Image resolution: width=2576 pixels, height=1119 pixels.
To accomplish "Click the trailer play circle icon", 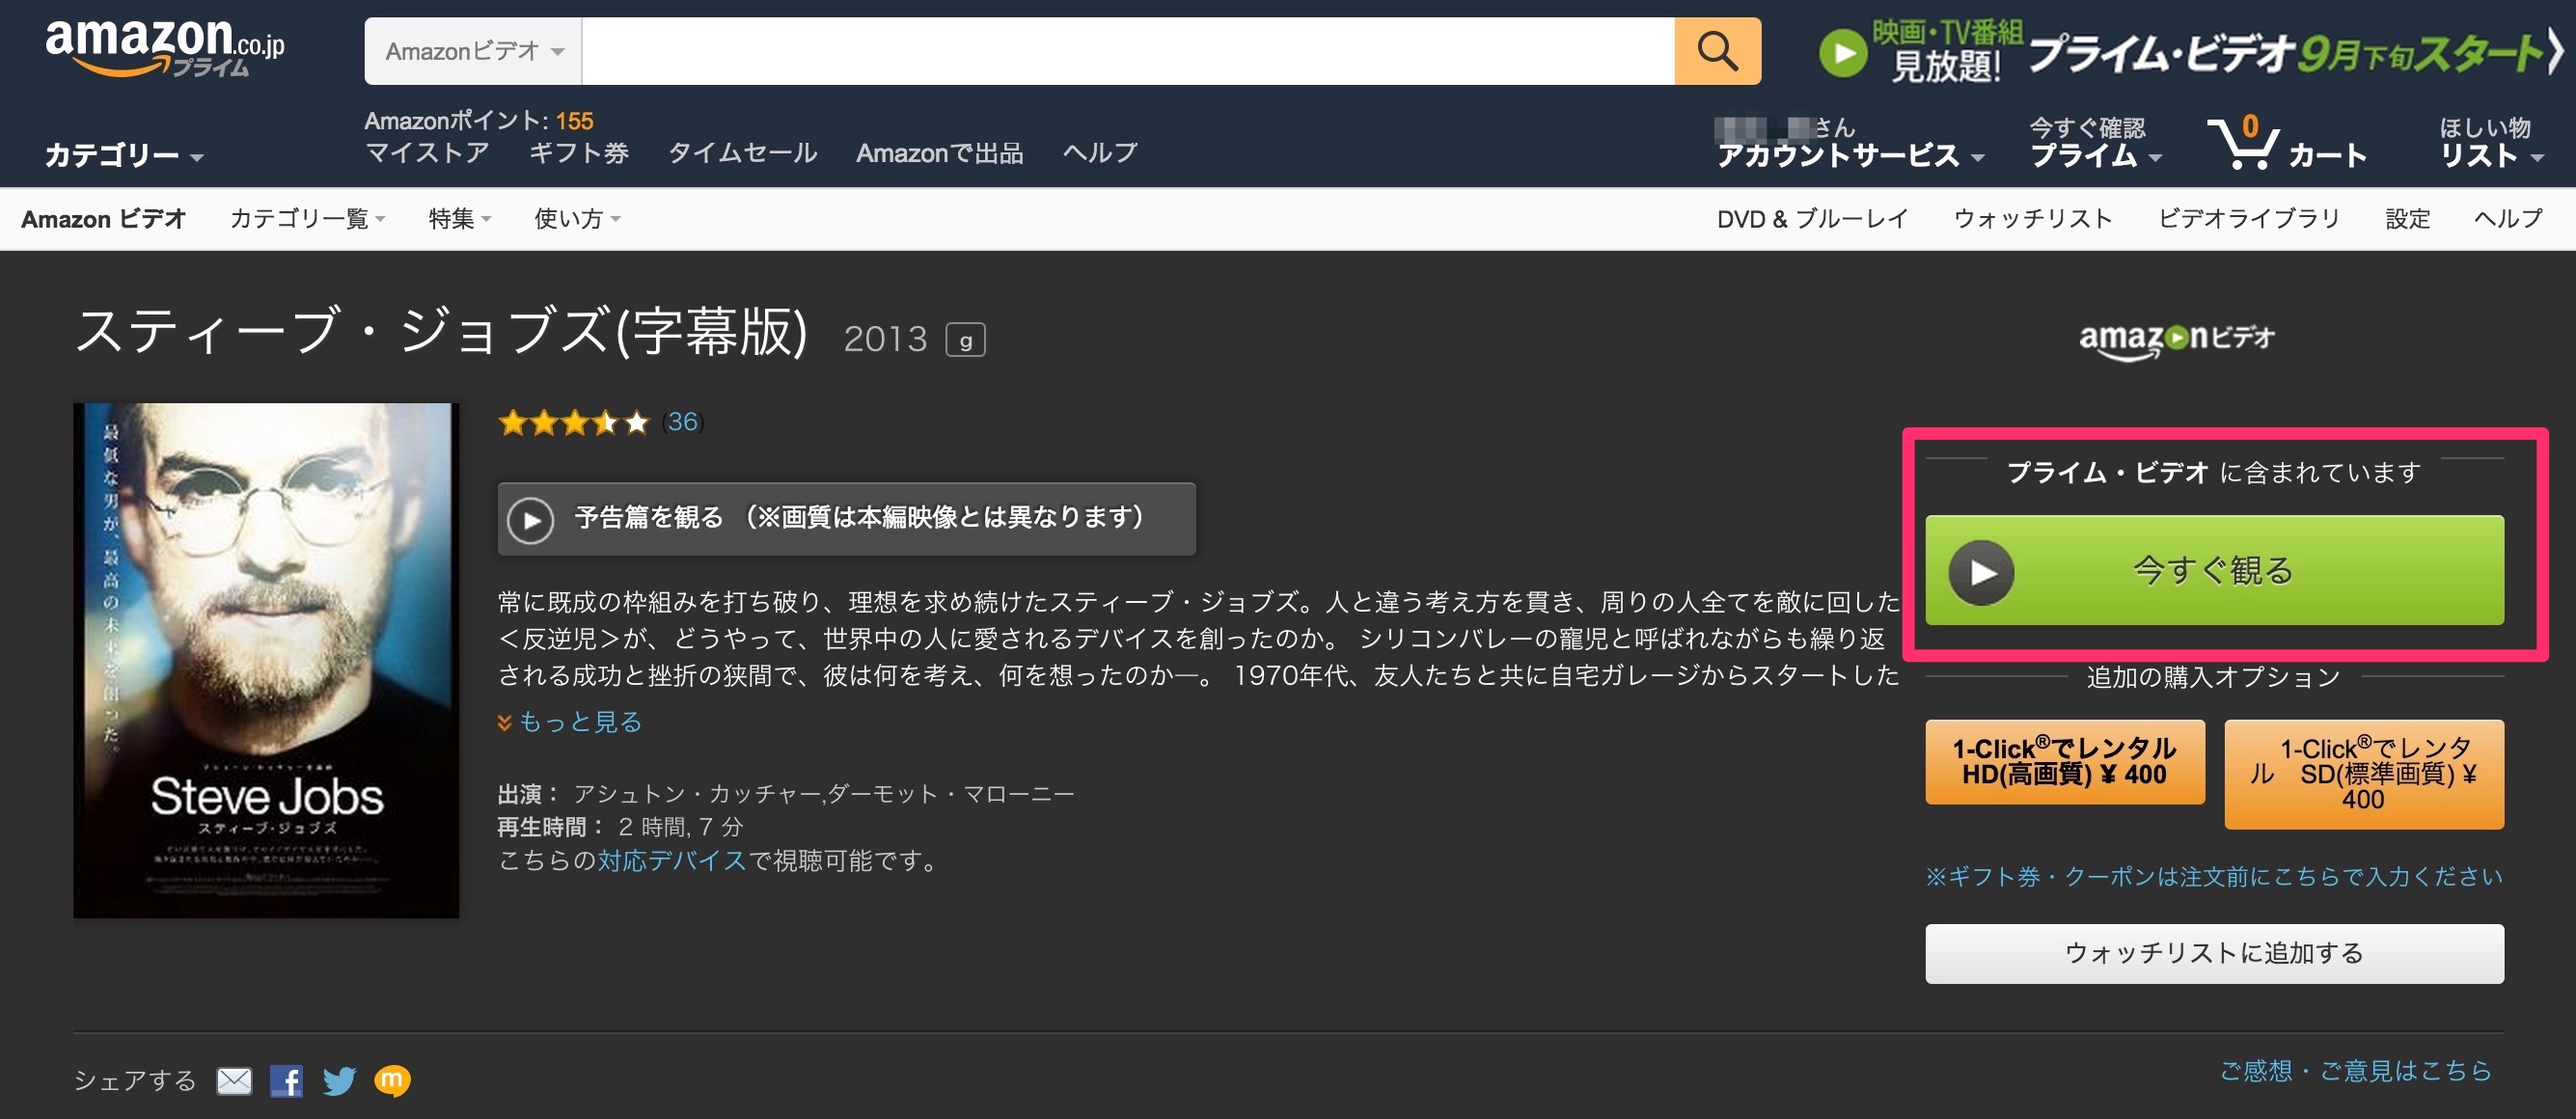I will [531, 520].
